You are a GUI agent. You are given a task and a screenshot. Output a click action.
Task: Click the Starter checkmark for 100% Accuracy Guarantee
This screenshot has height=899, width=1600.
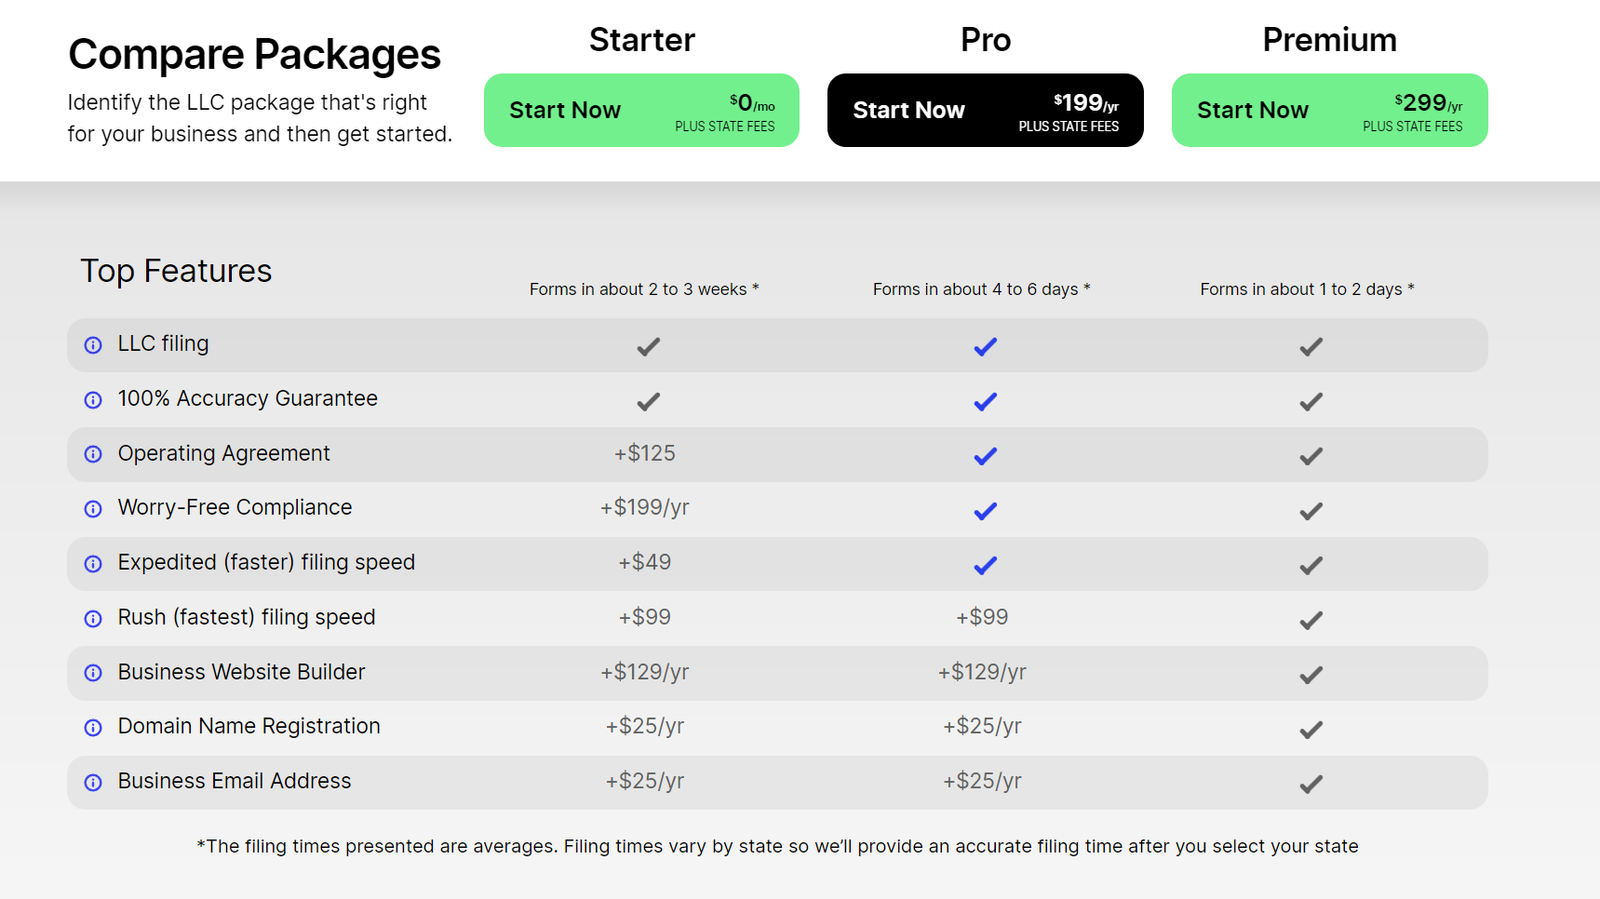click(648, 402)
